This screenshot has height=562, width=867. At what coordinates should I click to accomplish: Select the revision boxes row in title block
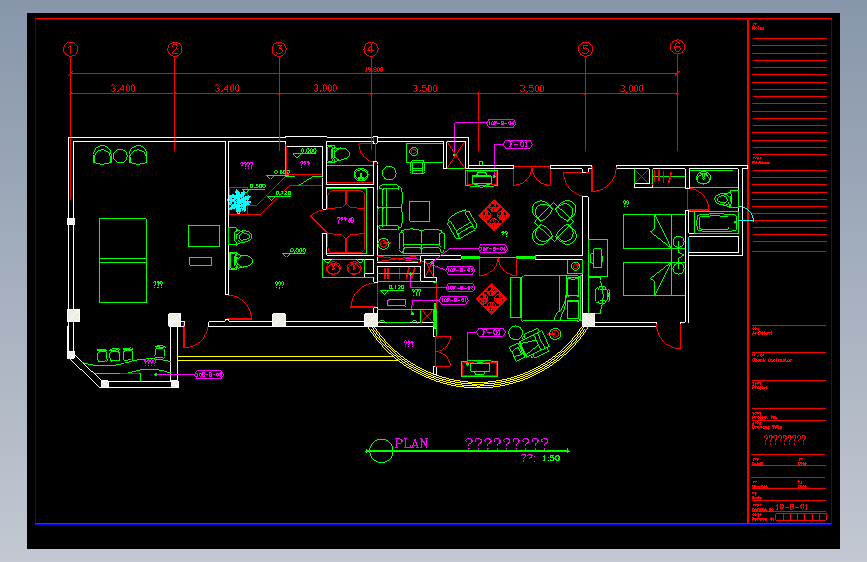point(801,518)
